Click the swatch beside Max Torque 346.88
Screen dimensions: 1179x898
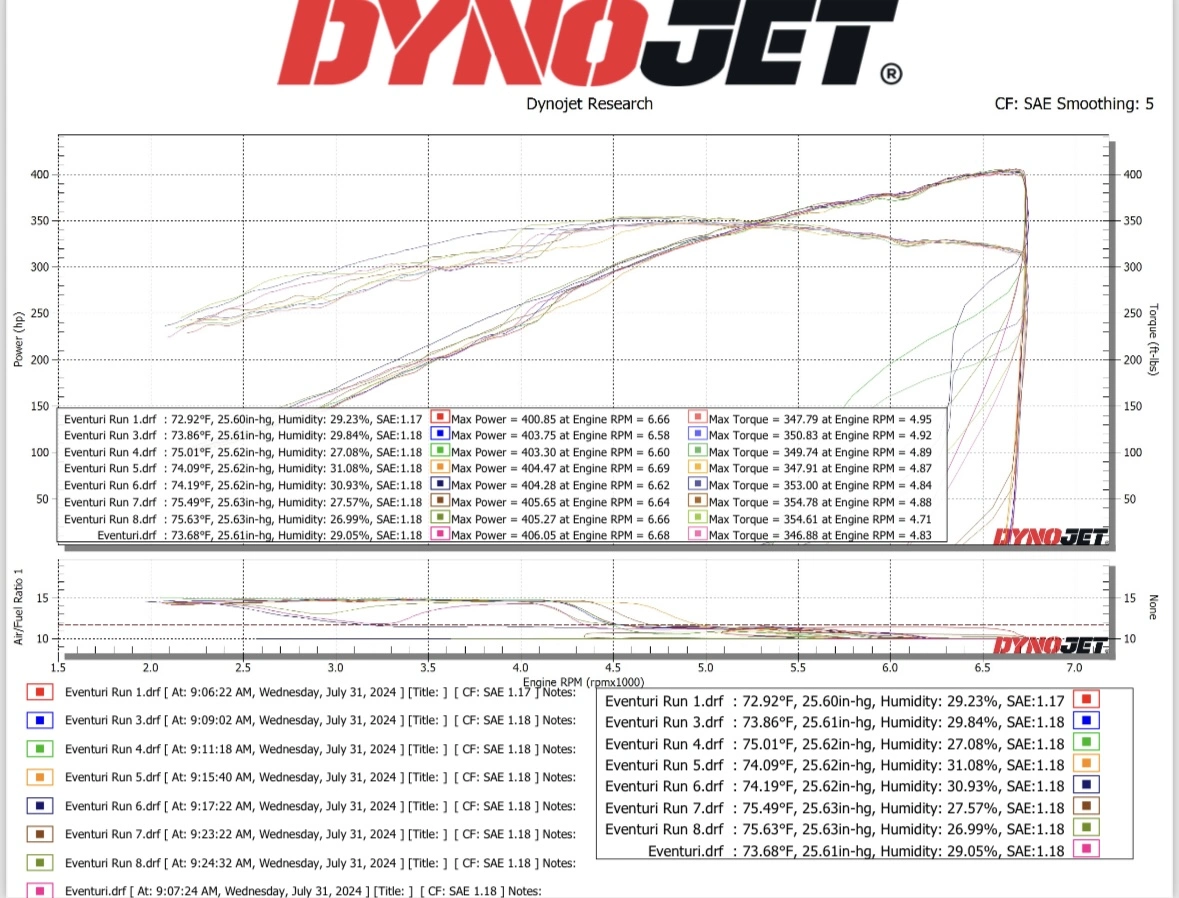[698, 533]
